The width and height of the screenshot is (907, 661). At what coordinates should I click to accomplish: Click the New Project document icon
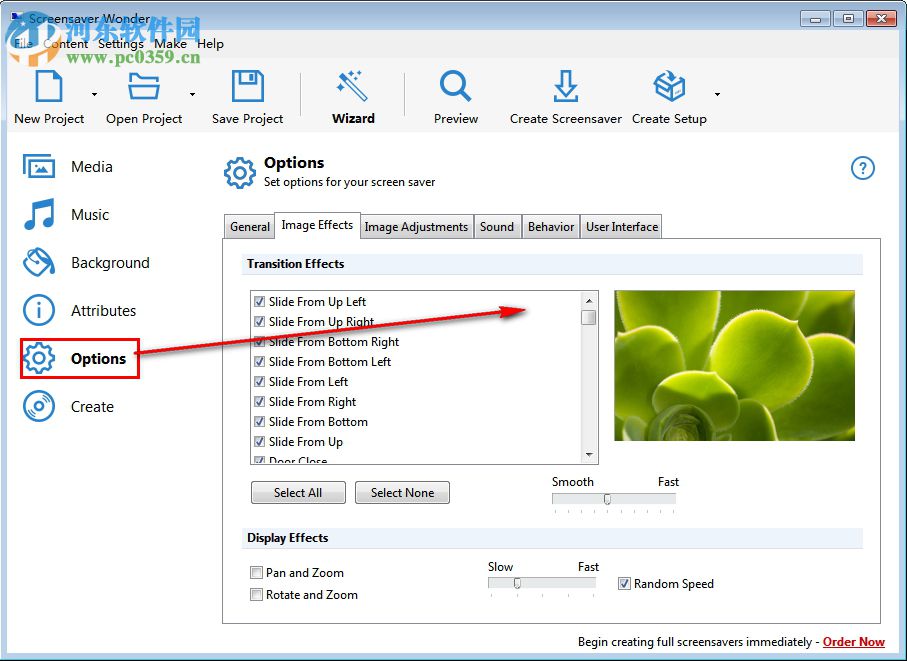(49, 86)
